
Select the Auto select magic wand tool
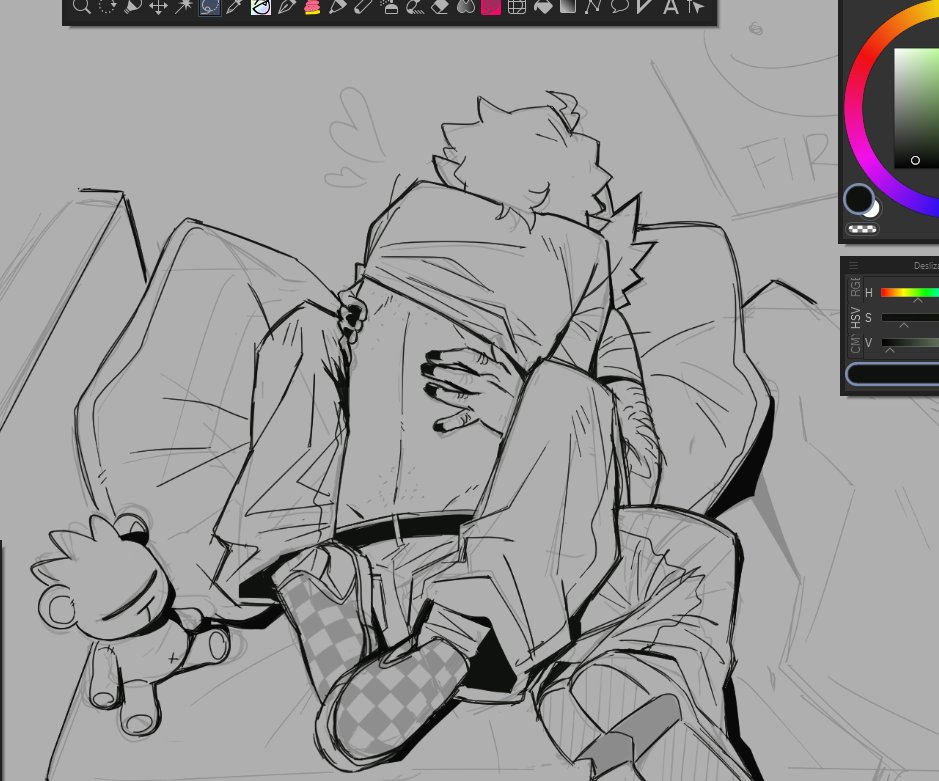(x=184, y=7)
